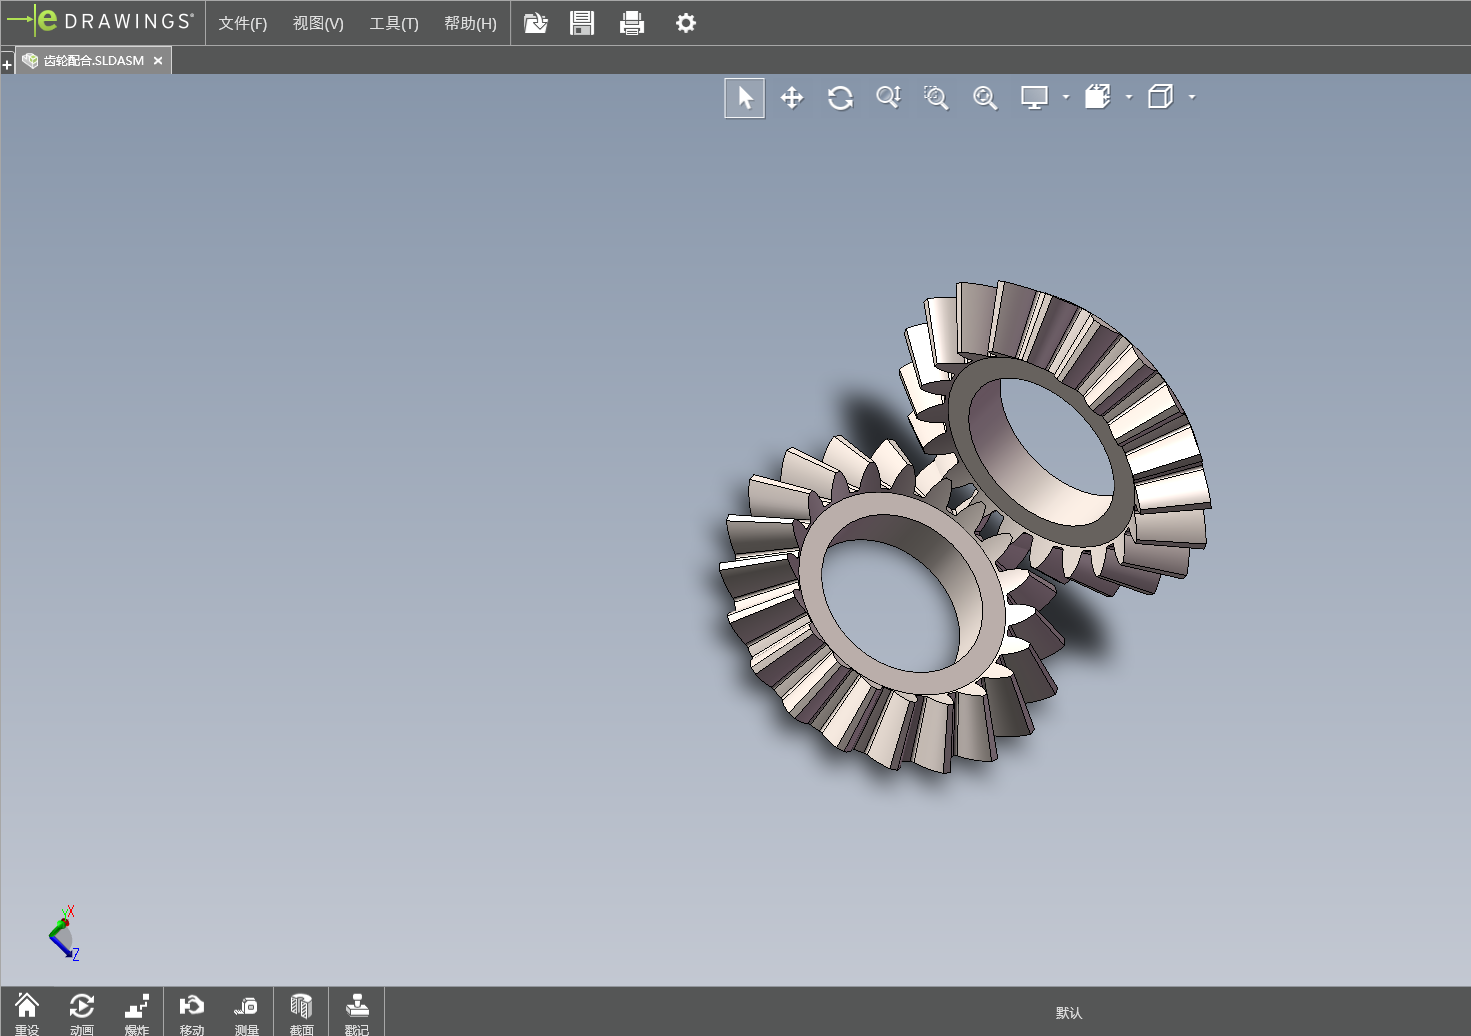Open the 工具(T) menu
1471x1036 pixels.
click(394, 23)
